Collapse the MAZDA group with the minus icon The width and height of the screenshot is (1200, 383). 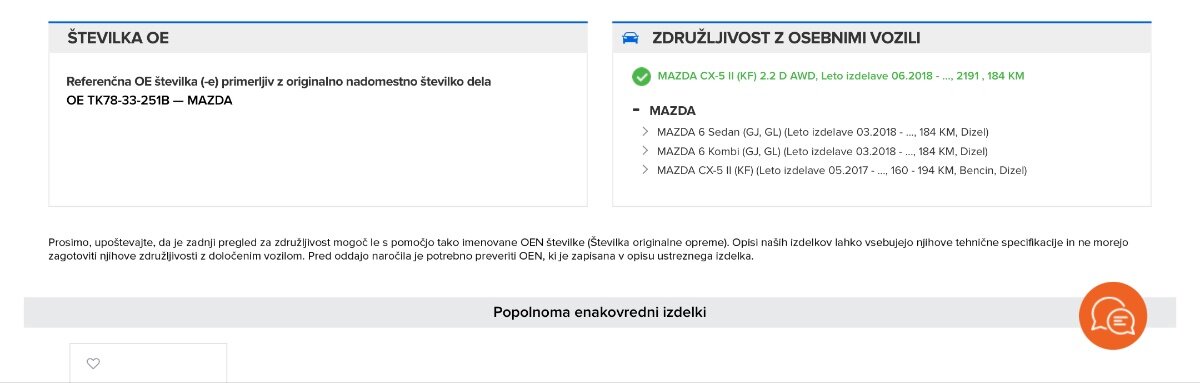(x=636, y=110)
